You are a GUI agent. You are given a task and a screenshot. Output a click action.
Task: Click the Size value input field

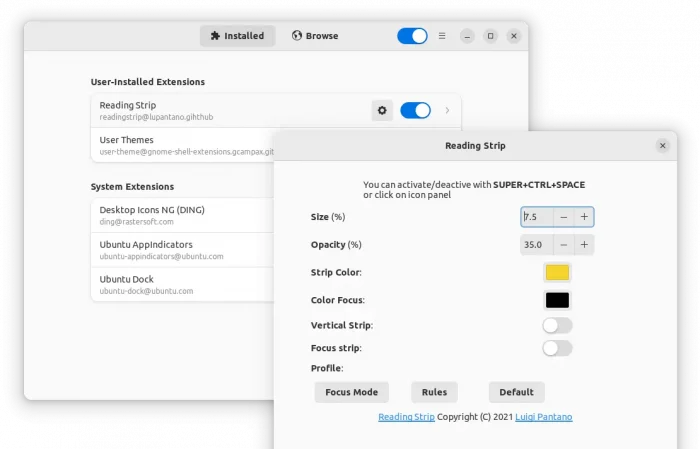536,217
